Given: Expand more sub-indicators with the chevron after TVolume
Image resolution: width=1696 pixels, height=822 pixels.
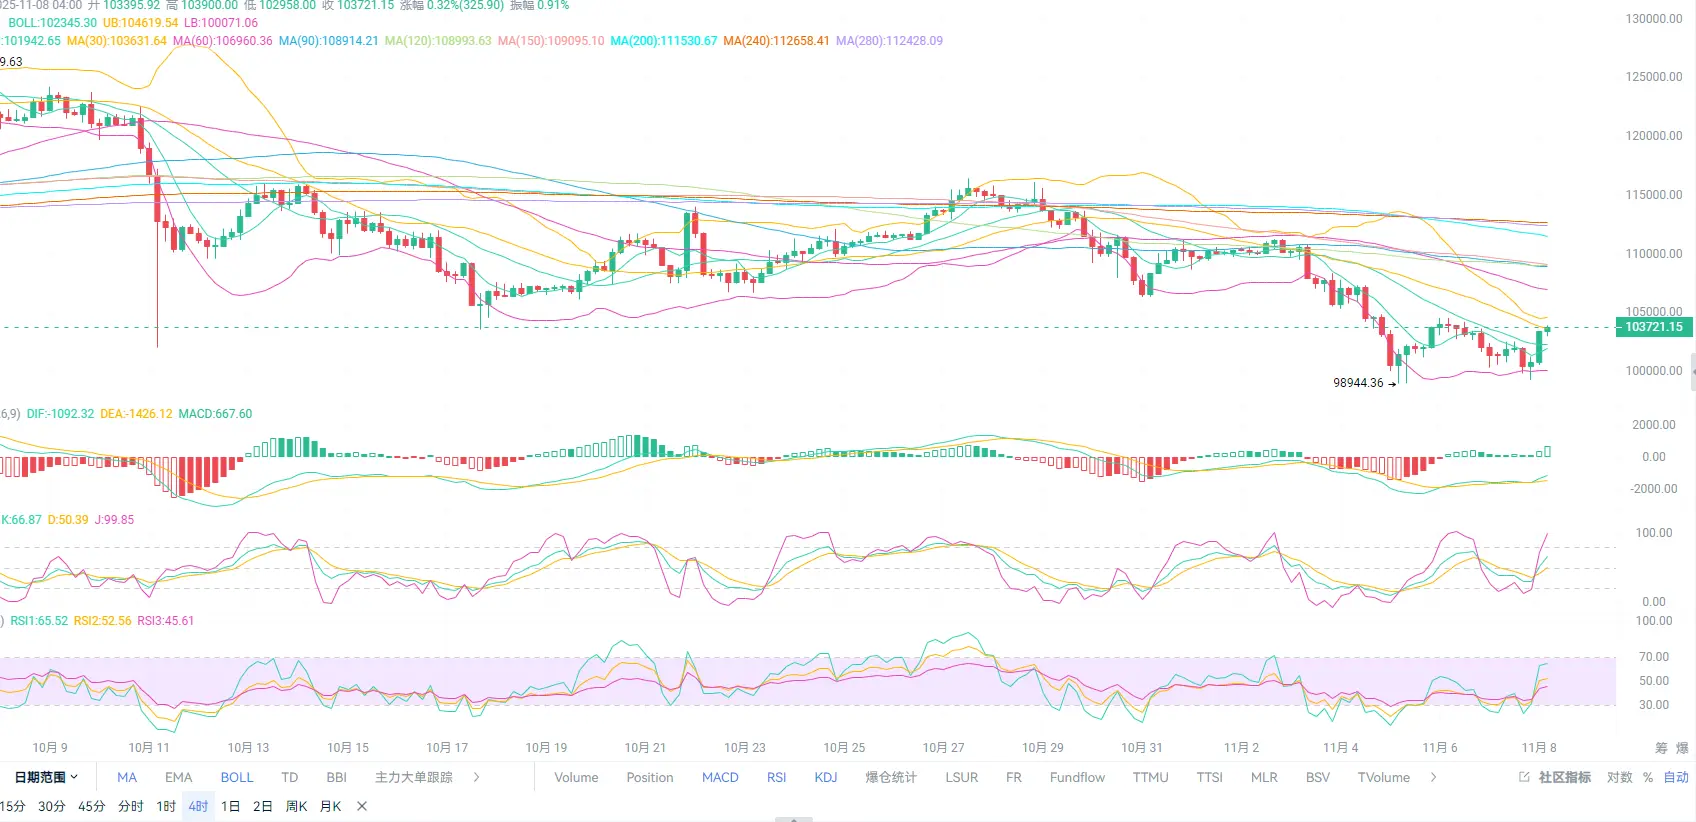Looking at the screenshot, I should coord(1433,777).
